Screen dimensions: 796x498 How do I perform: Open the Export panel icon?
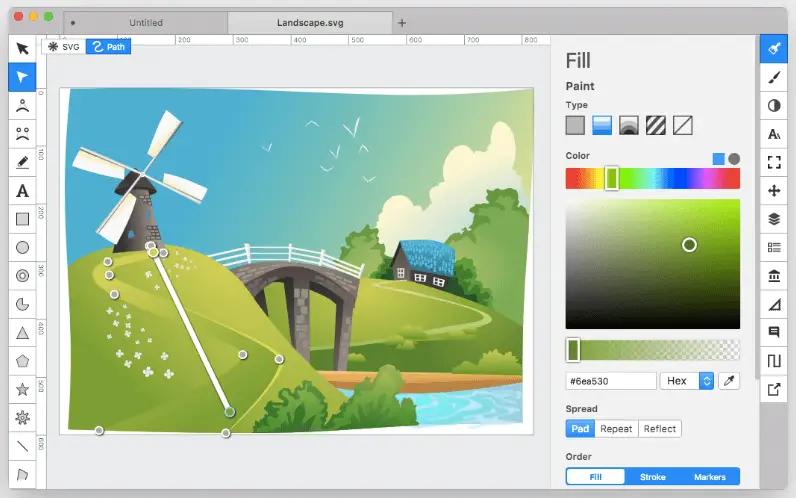click(x=773, y=389)
